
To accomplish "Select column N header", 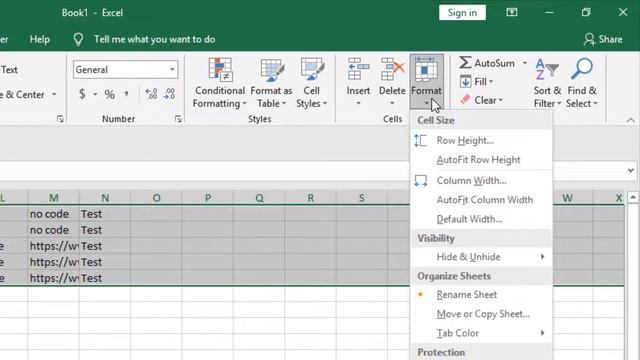I will click(105, 198).
